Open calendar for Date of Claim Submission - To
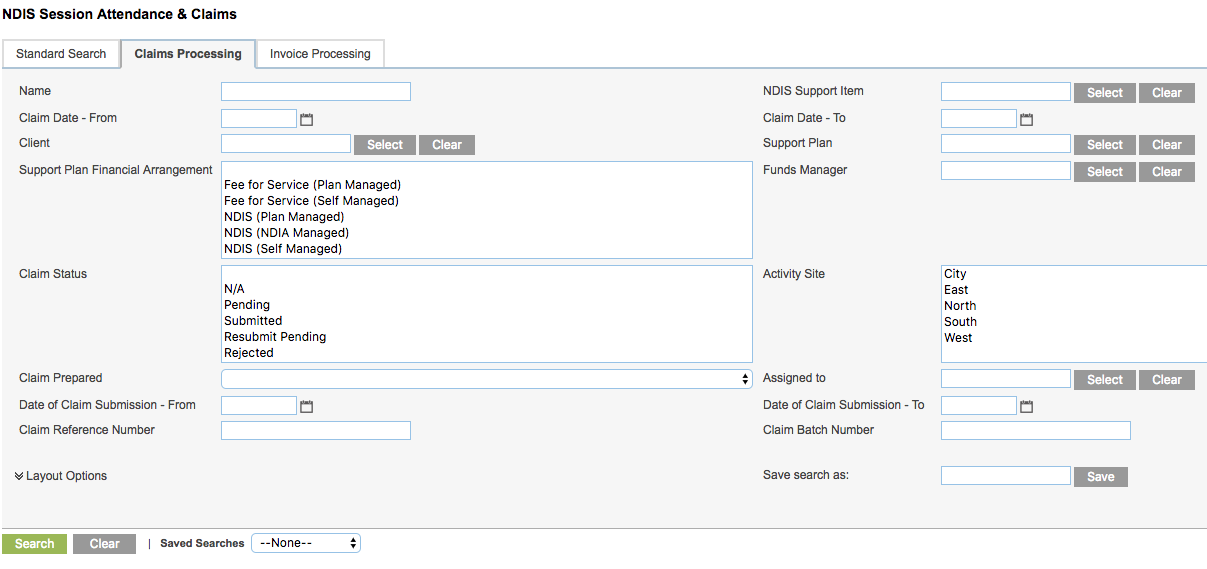 click(1027, 407)
